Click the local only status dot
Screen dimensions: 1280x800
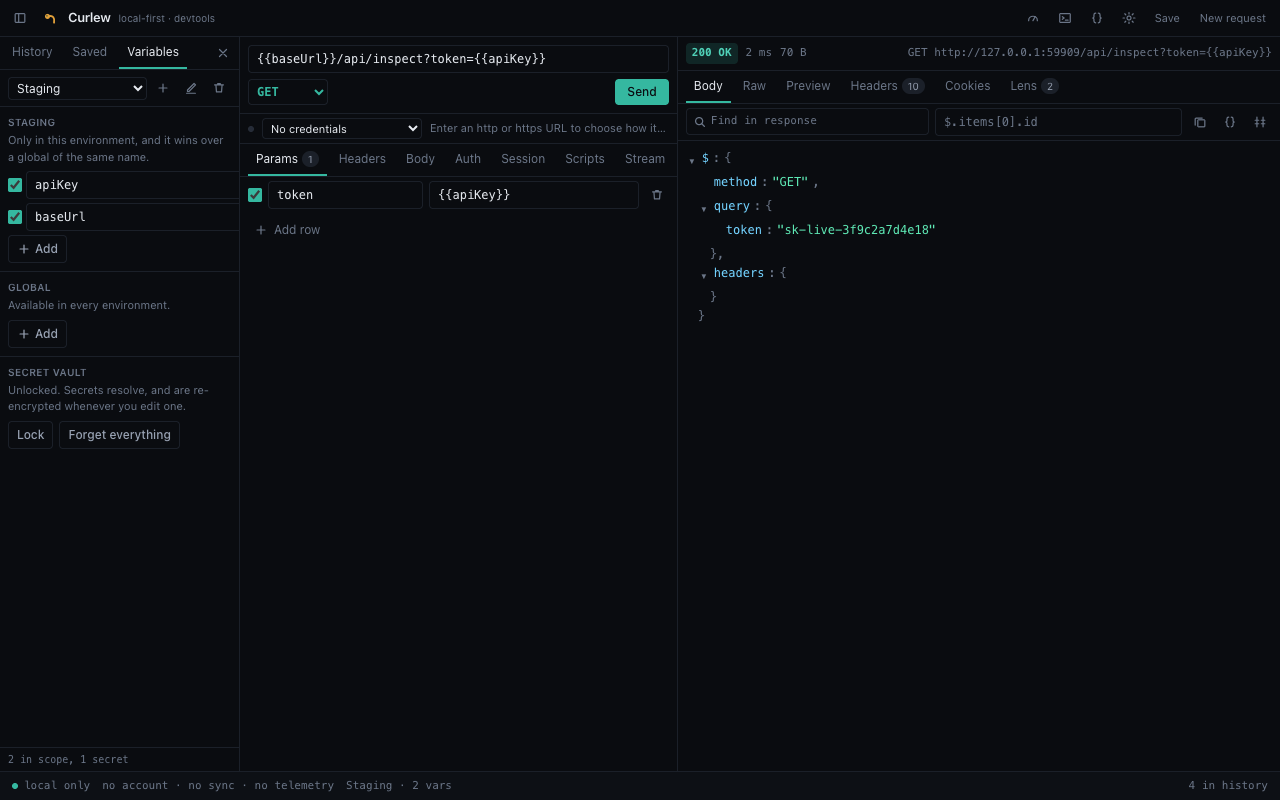coord(15,786)
